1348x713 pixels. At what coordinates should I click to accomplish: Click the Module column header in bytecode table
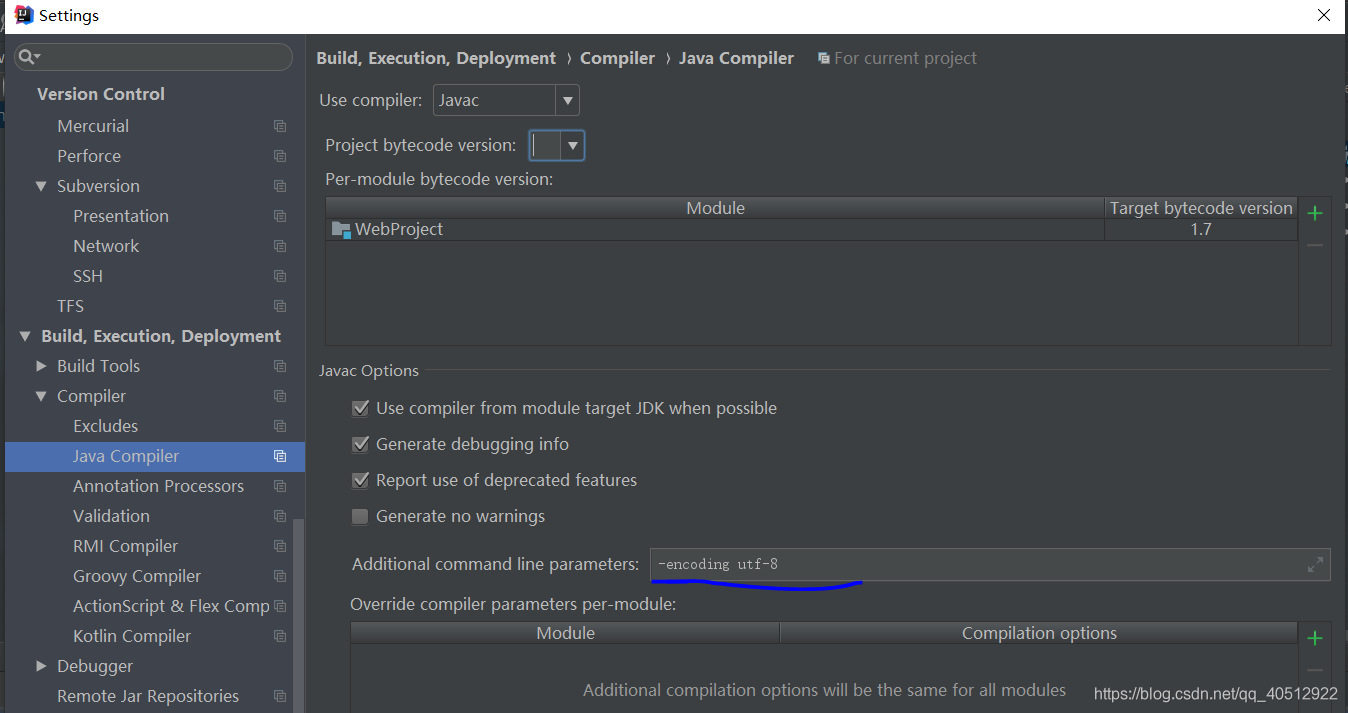point(715,208)
